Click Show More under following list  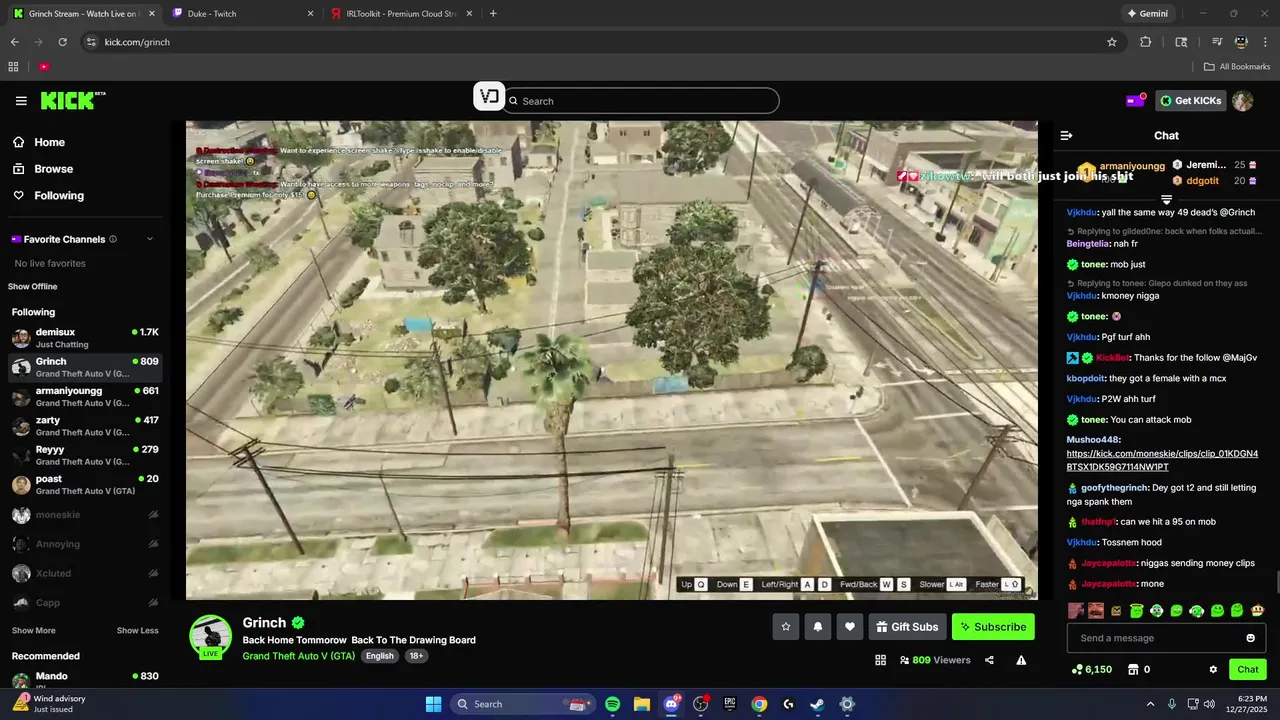click(34, 631)
